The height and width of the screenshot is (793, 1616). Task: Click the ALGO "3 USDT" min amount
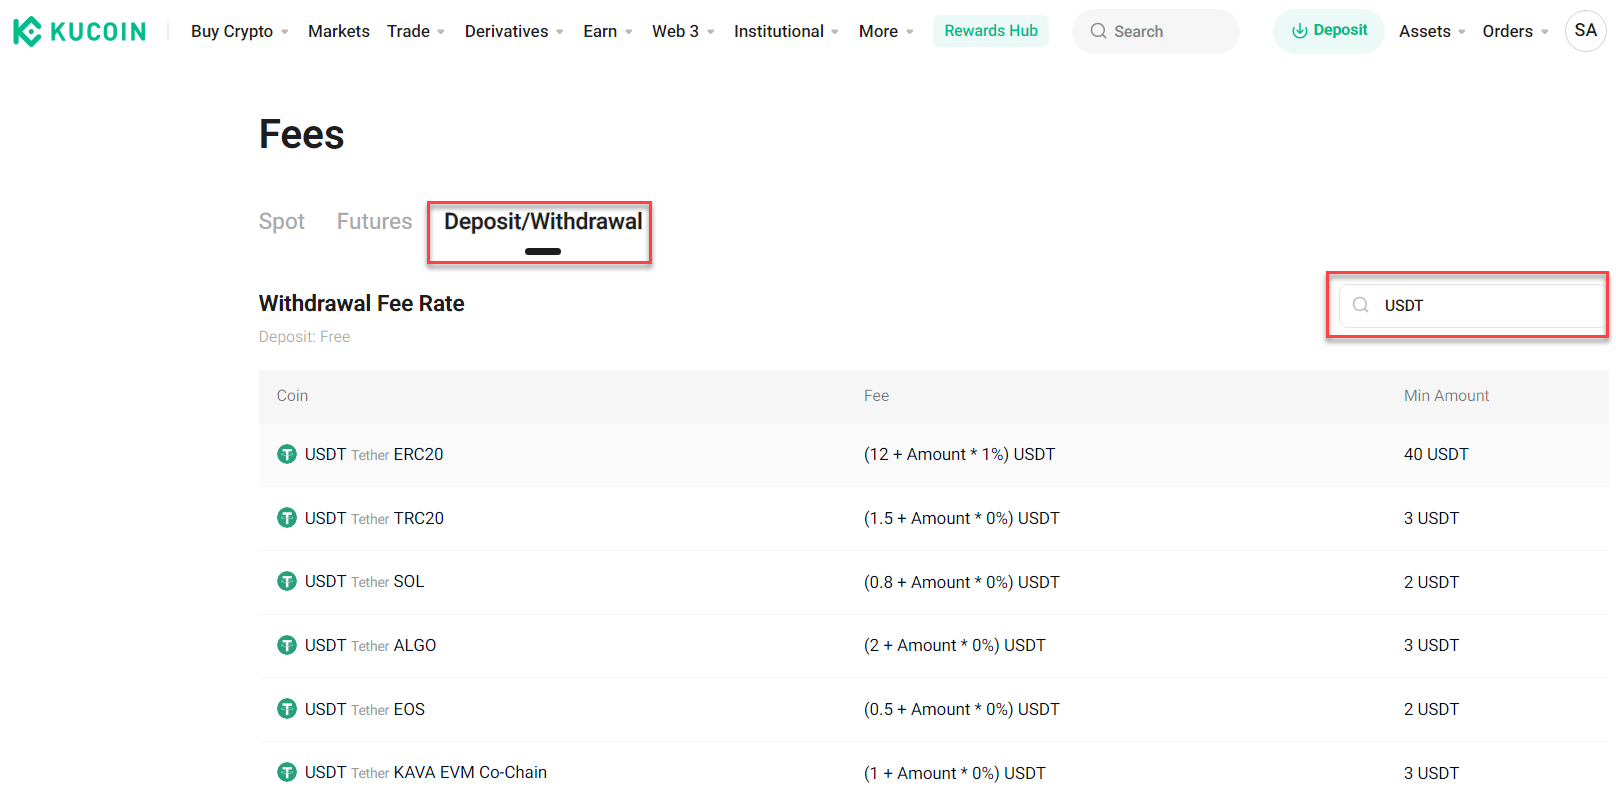click(1431, 645)
